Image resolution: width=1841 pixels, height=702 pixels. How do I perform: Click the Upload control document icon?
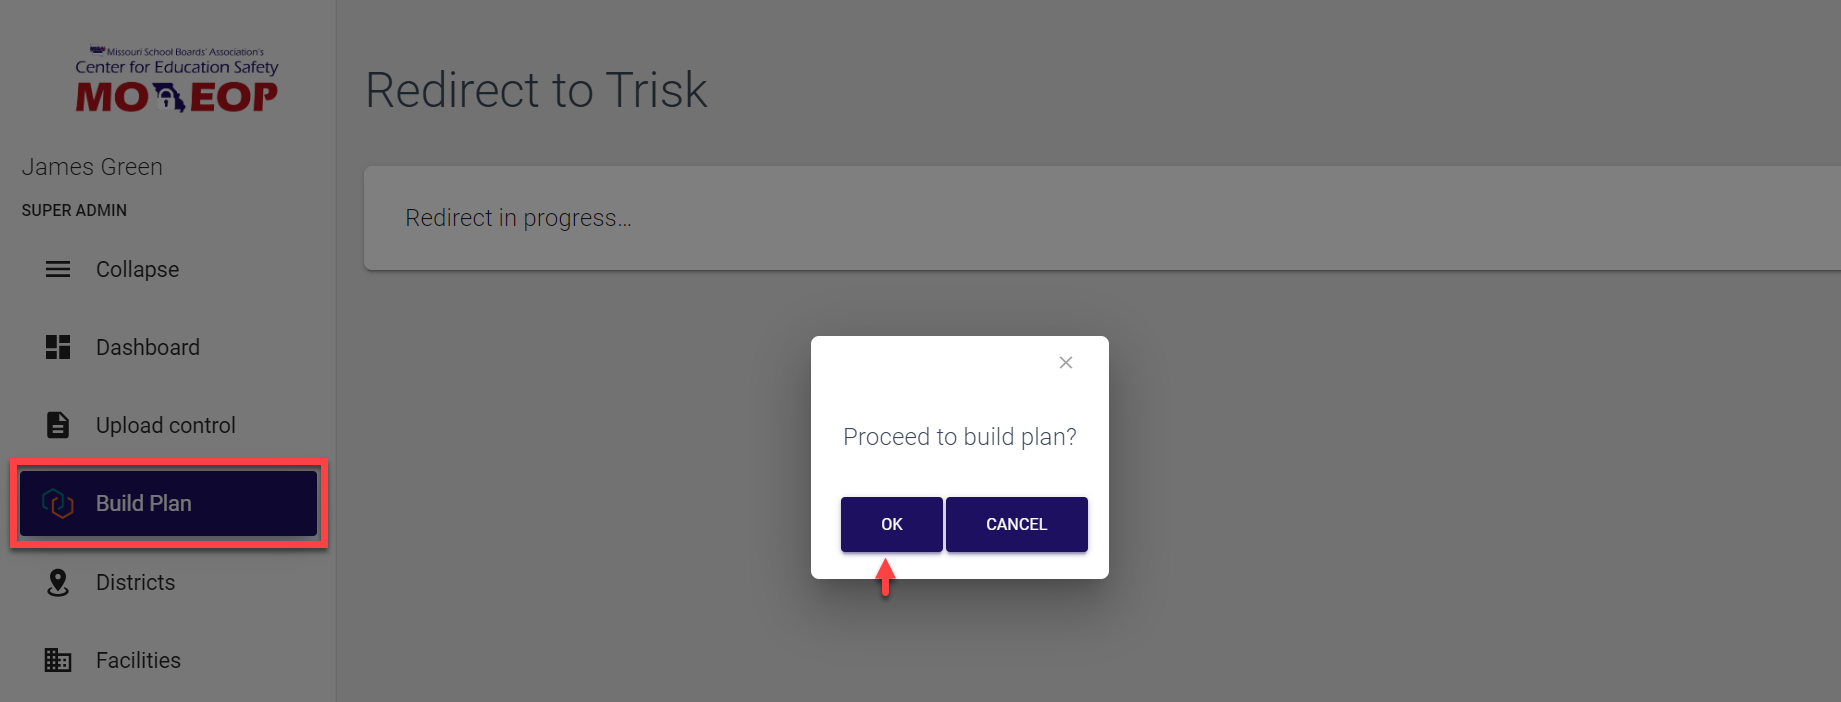(58, 425)
